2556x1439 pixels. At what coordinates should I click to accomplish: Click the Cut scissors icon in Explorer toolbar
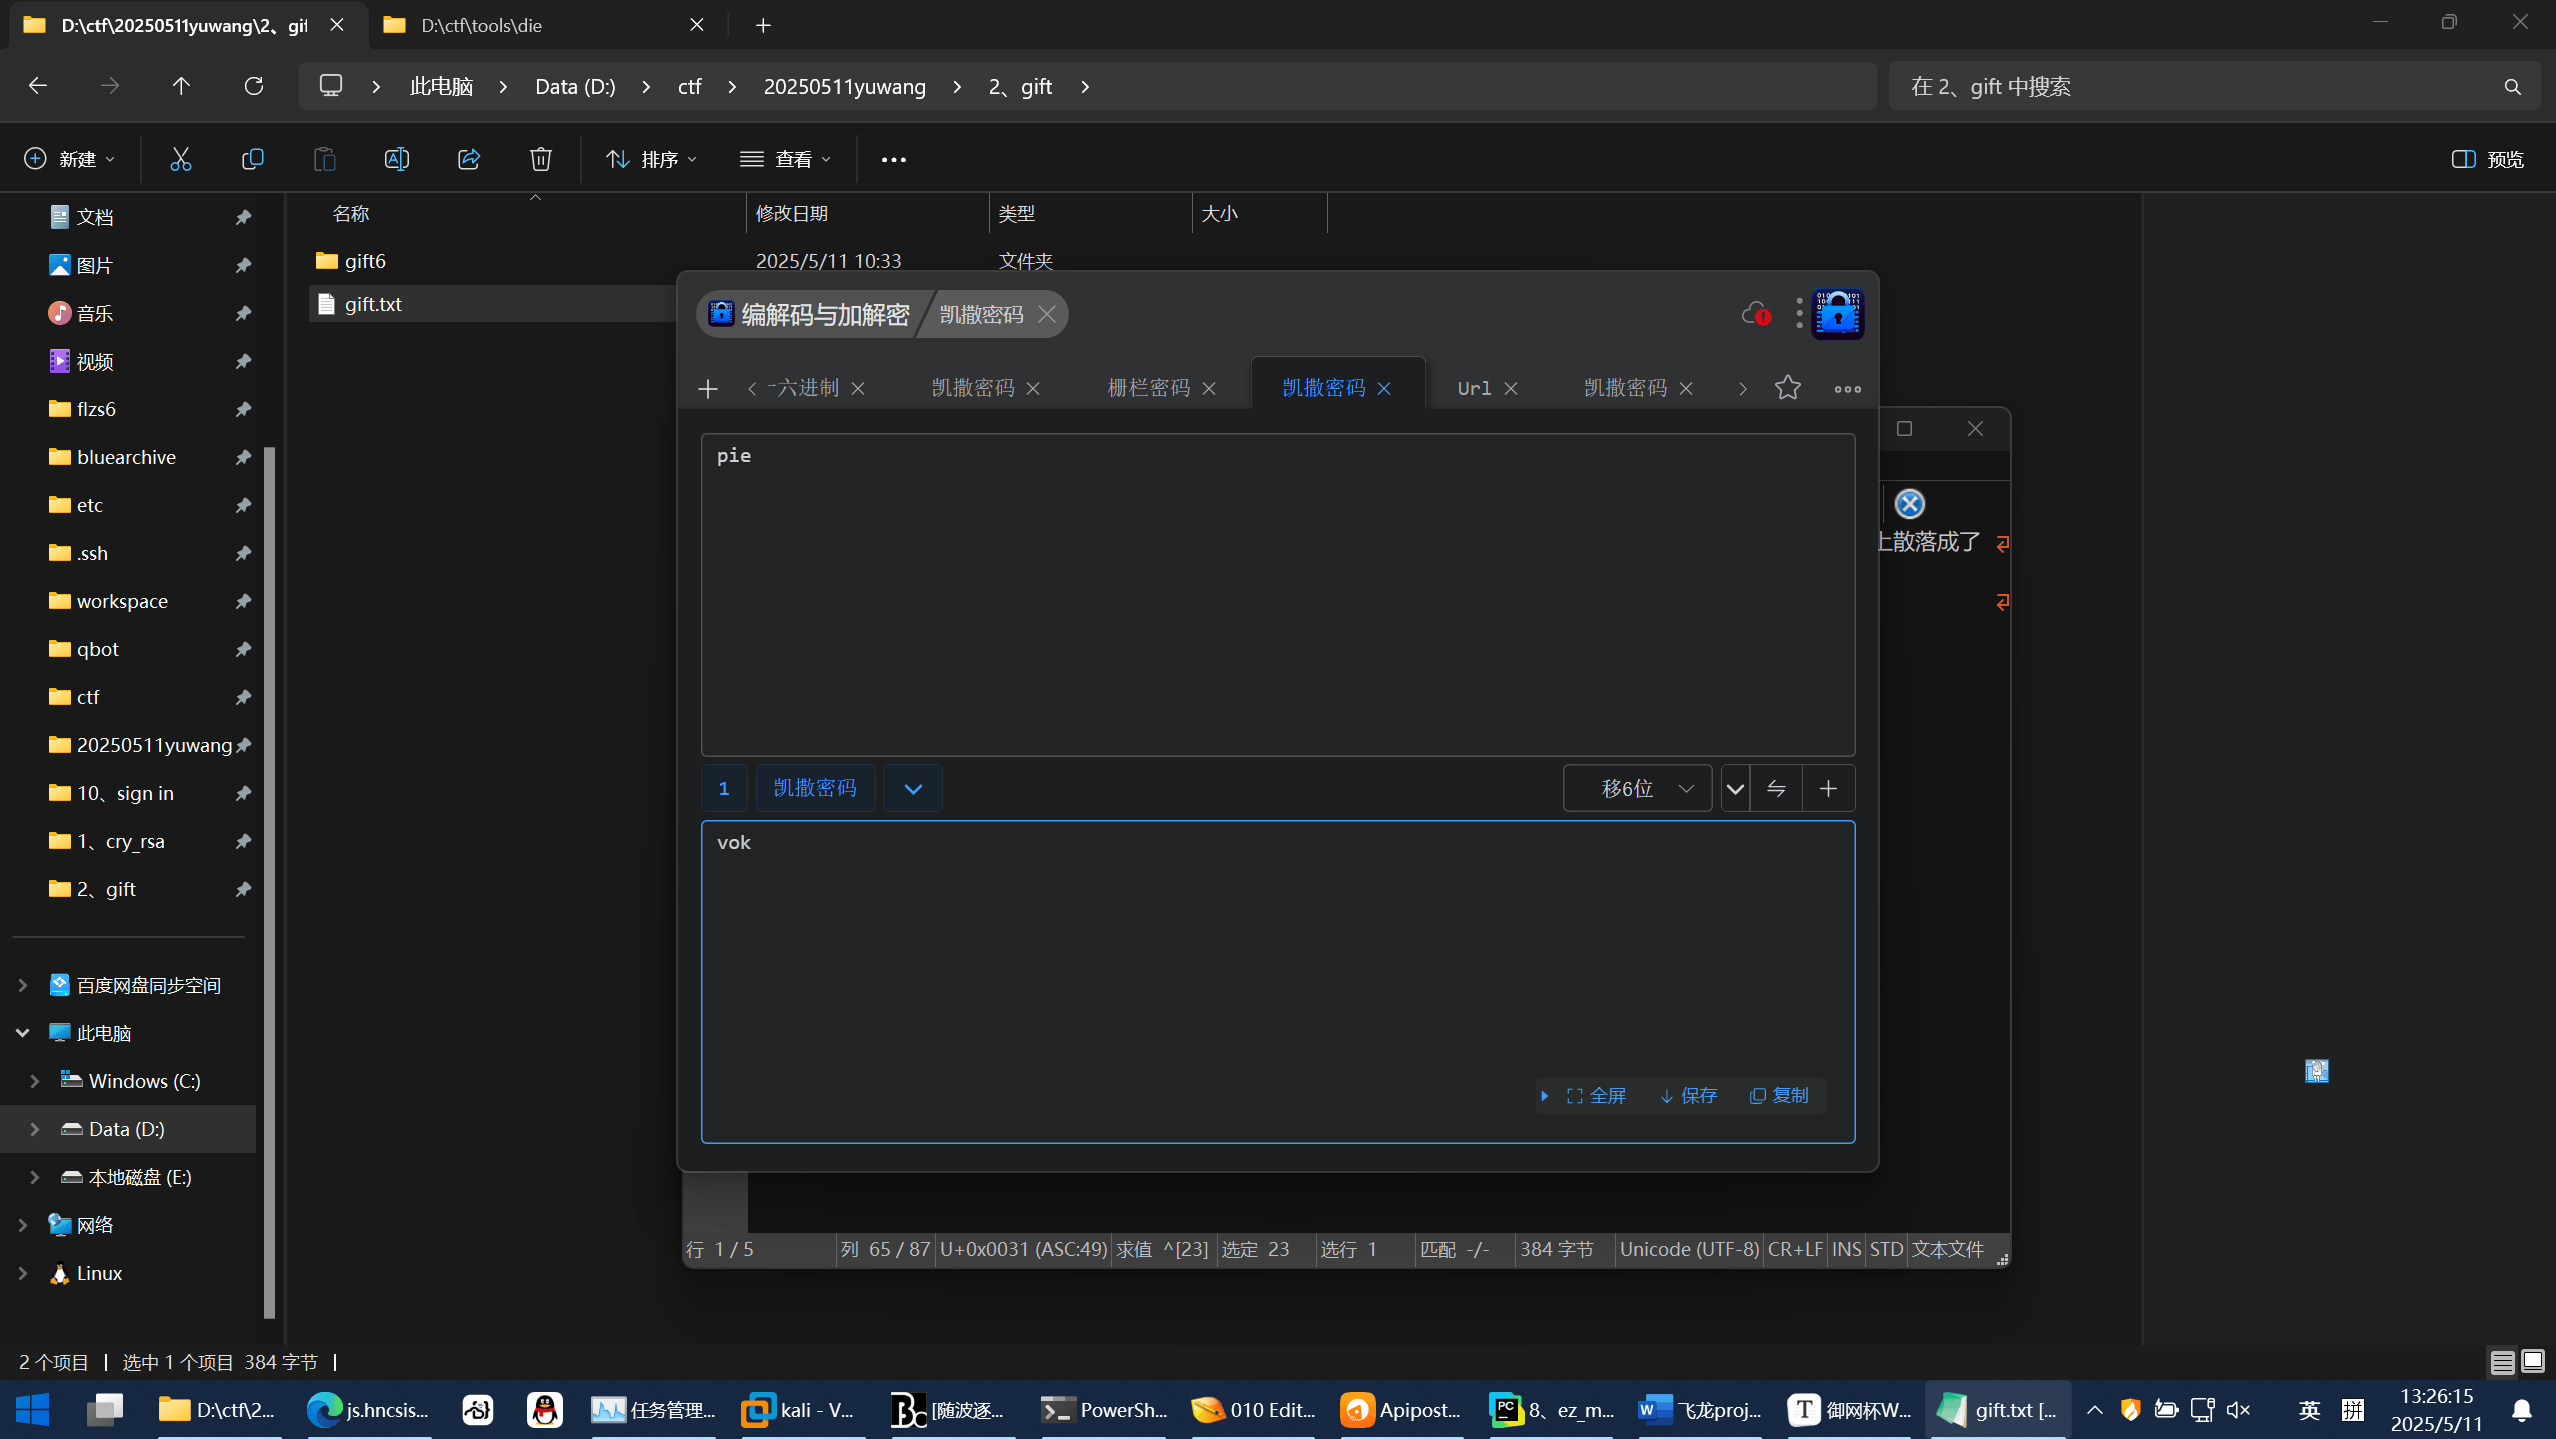tap(180, 159)
